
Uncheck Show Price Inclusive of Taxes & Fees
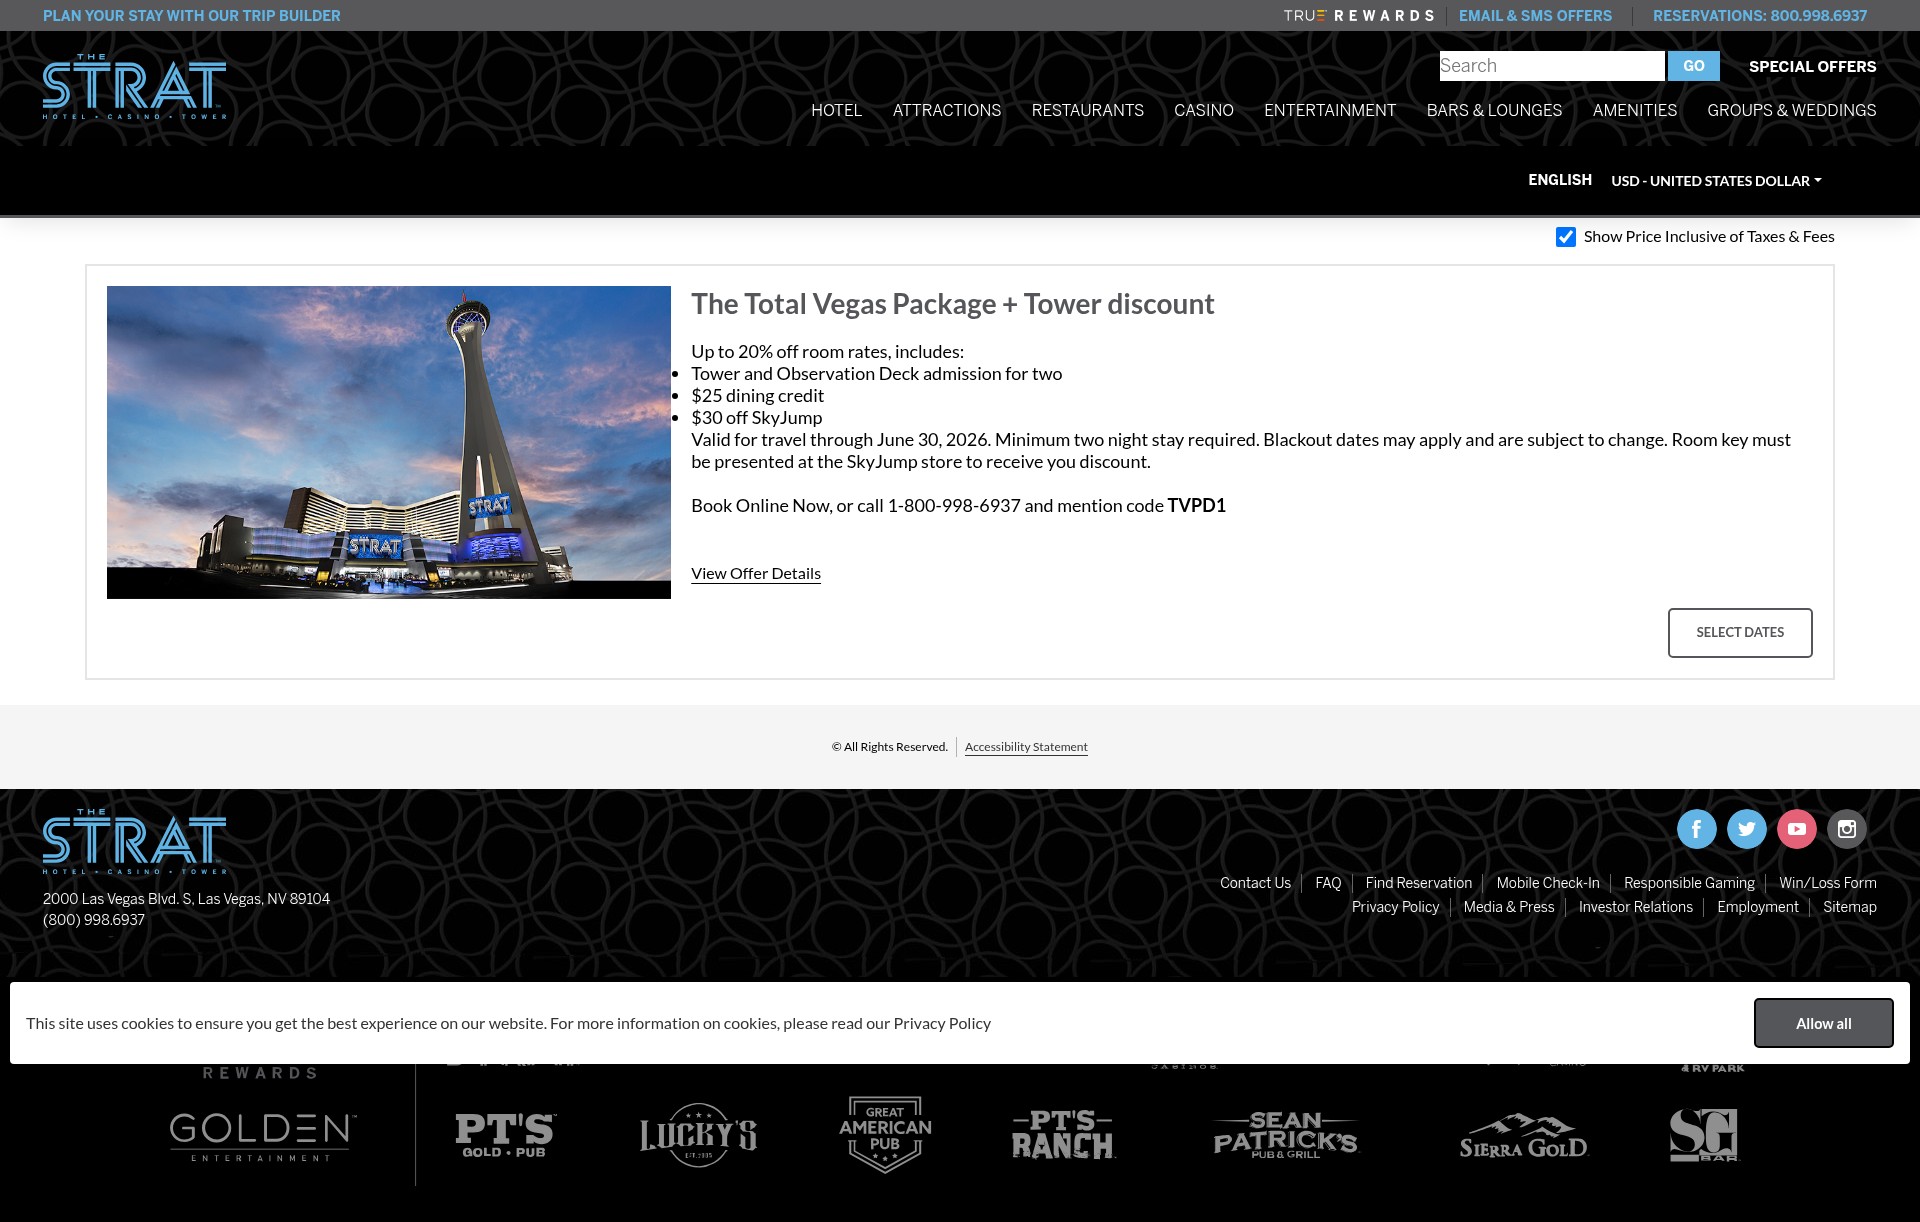[1566, 237]
